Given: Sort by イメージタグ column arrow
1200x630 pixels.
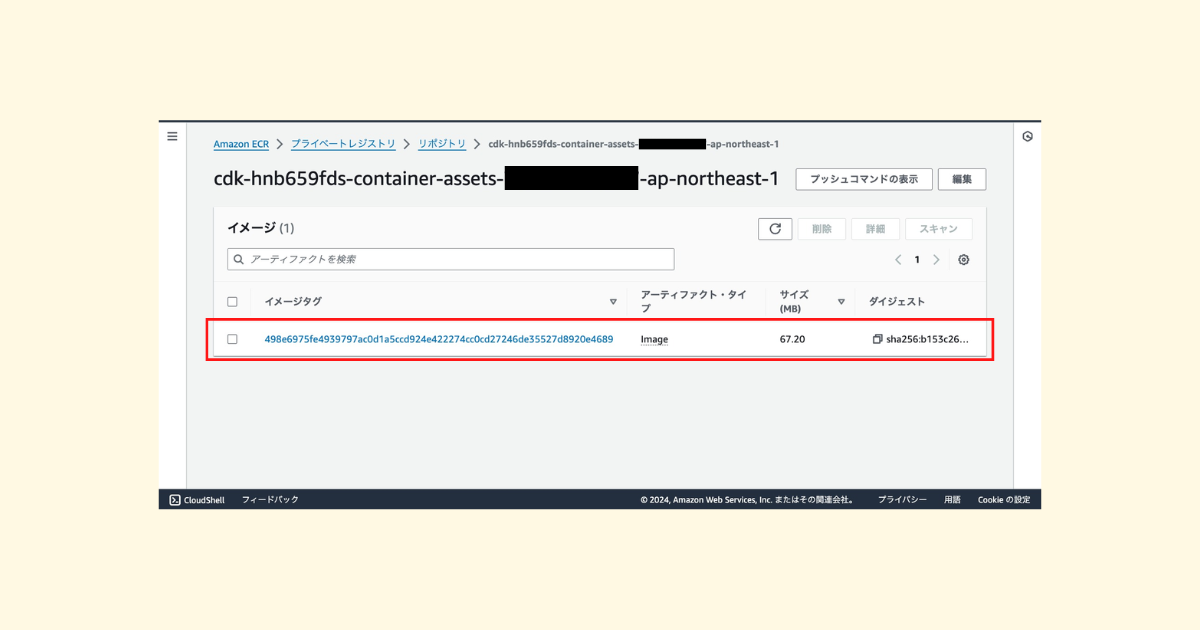Looking at the screenshot, I should click(x=613, y=302).
